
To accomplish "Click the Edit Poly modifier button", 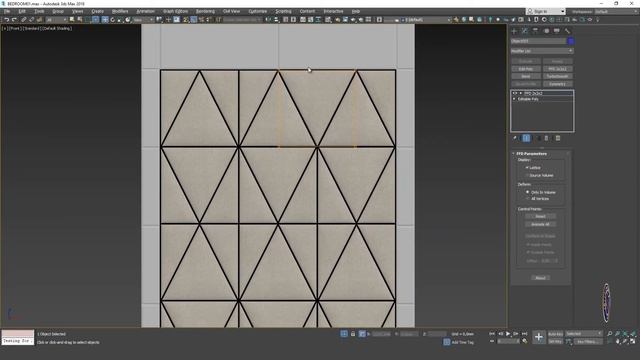I will tap(526, 69).
